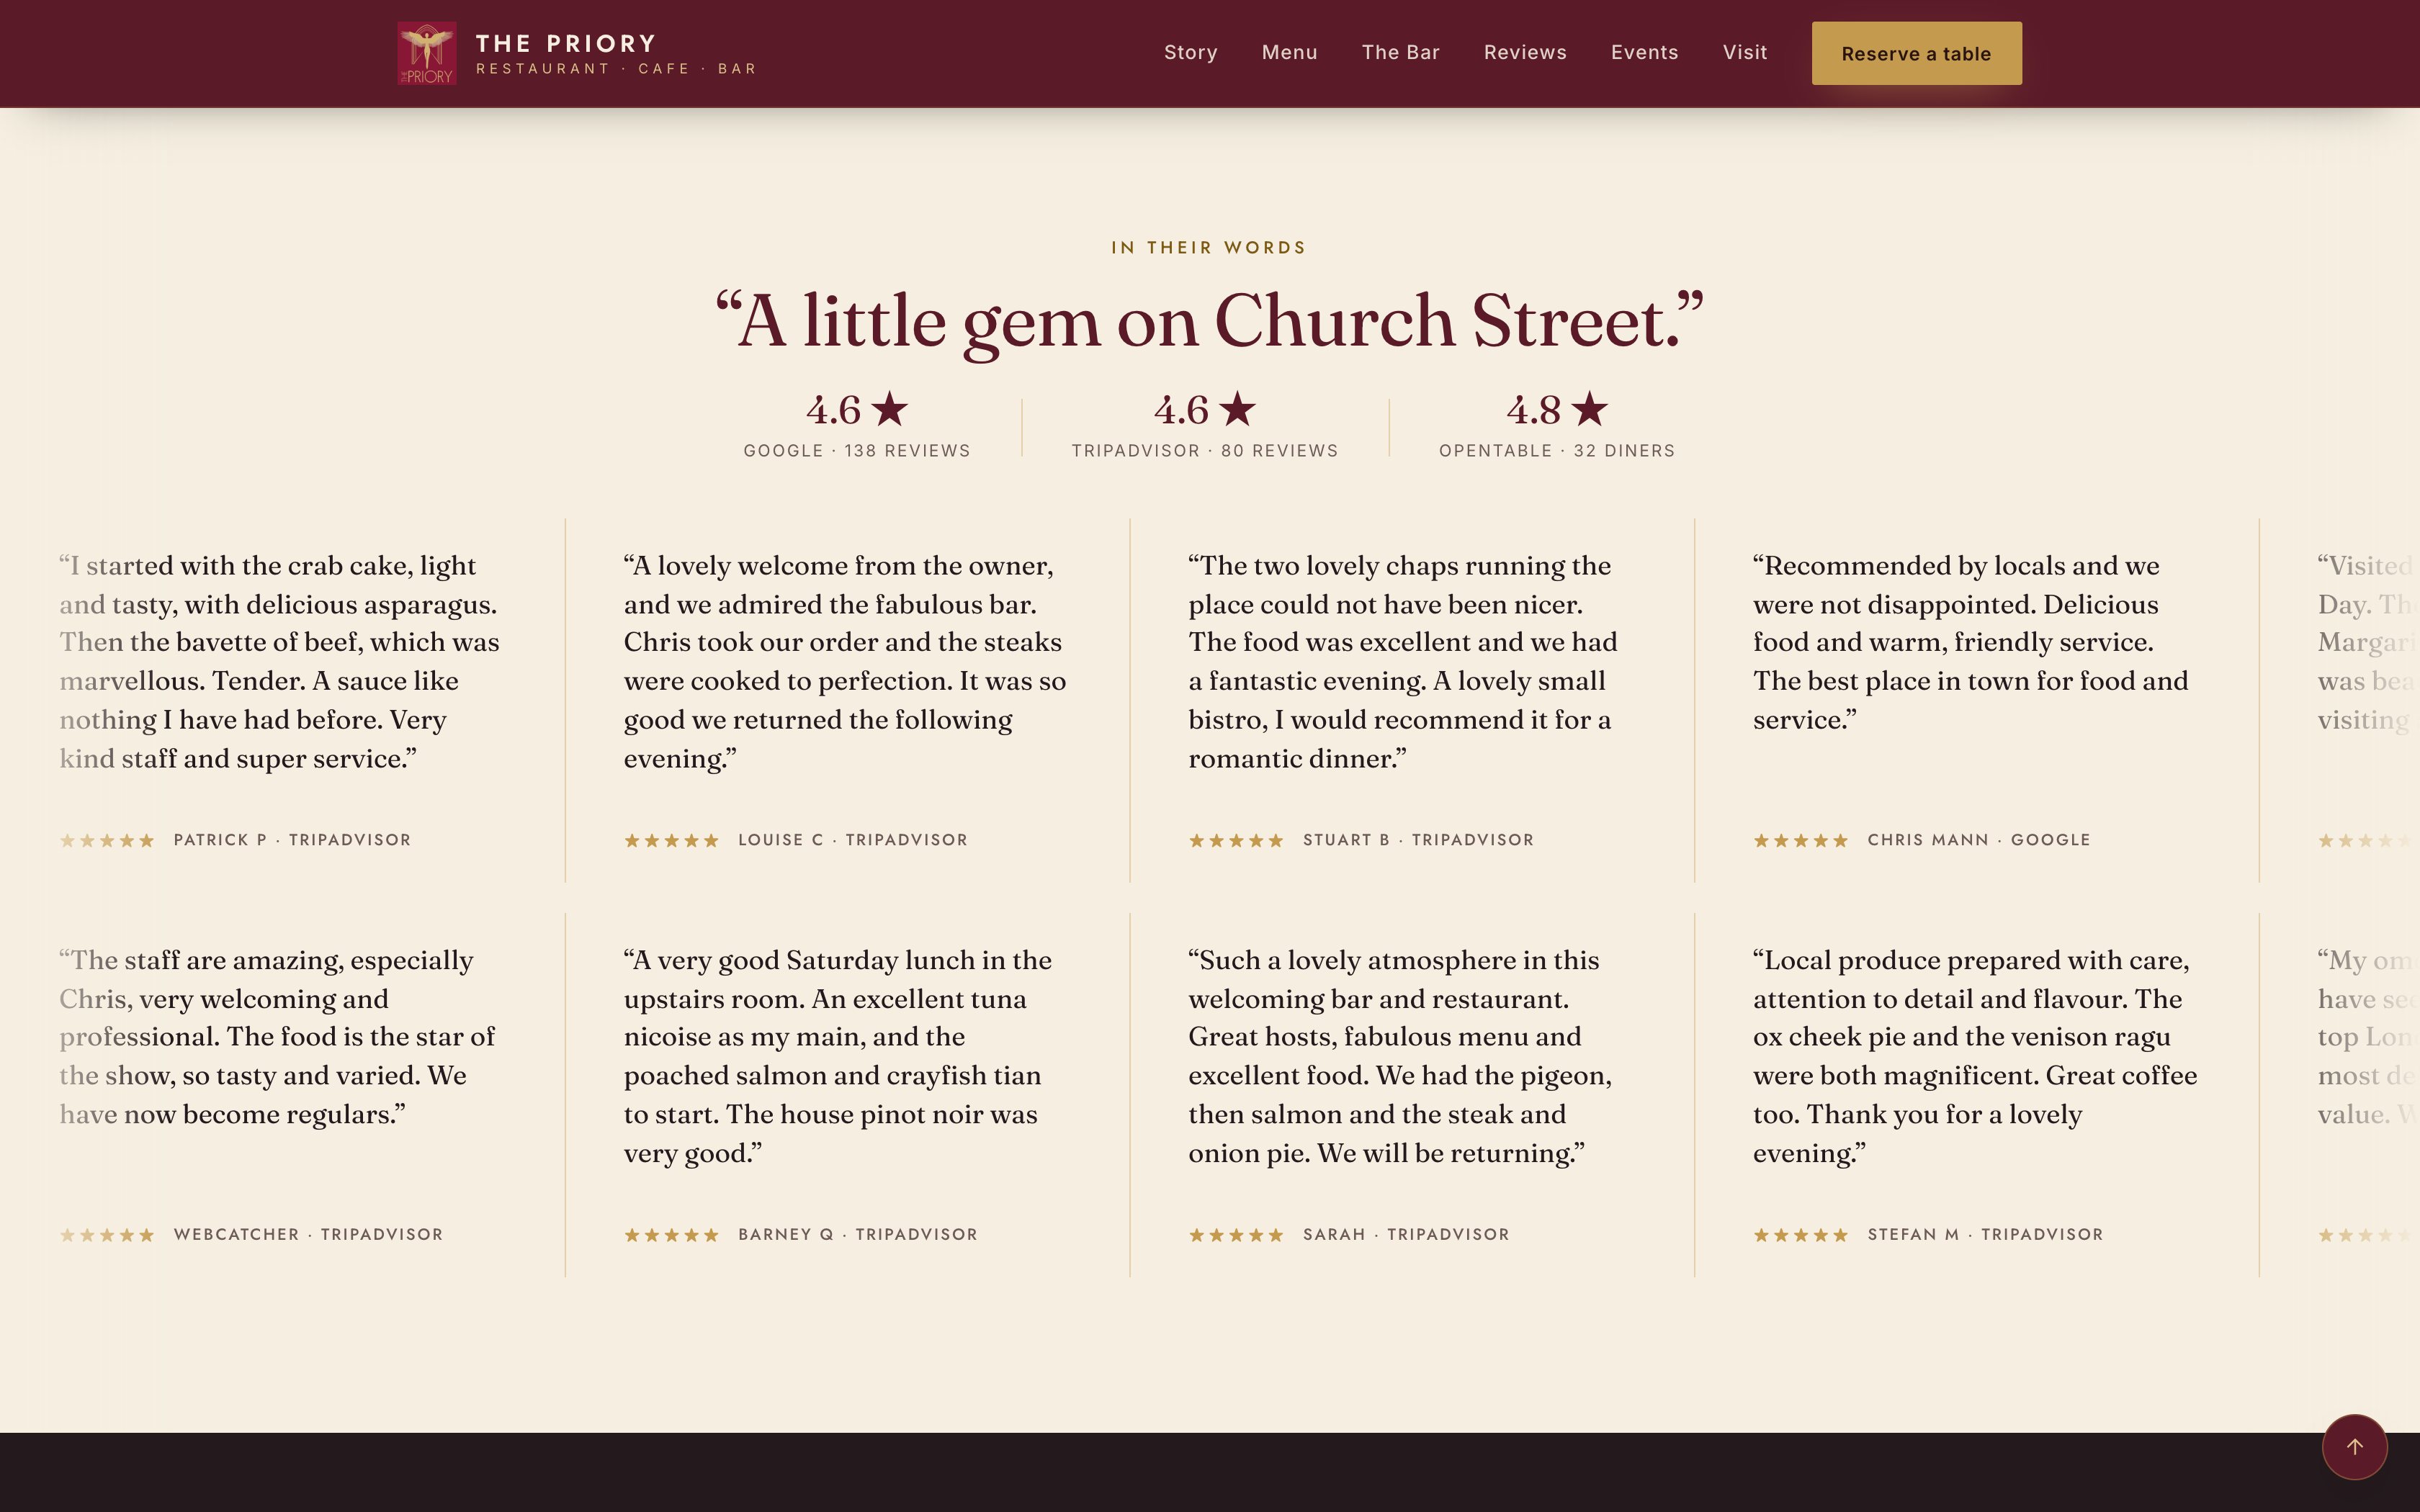Click the Reserve a table button
Image resolution: width=2420 pixels, height=1512 pixels.
1916,53
